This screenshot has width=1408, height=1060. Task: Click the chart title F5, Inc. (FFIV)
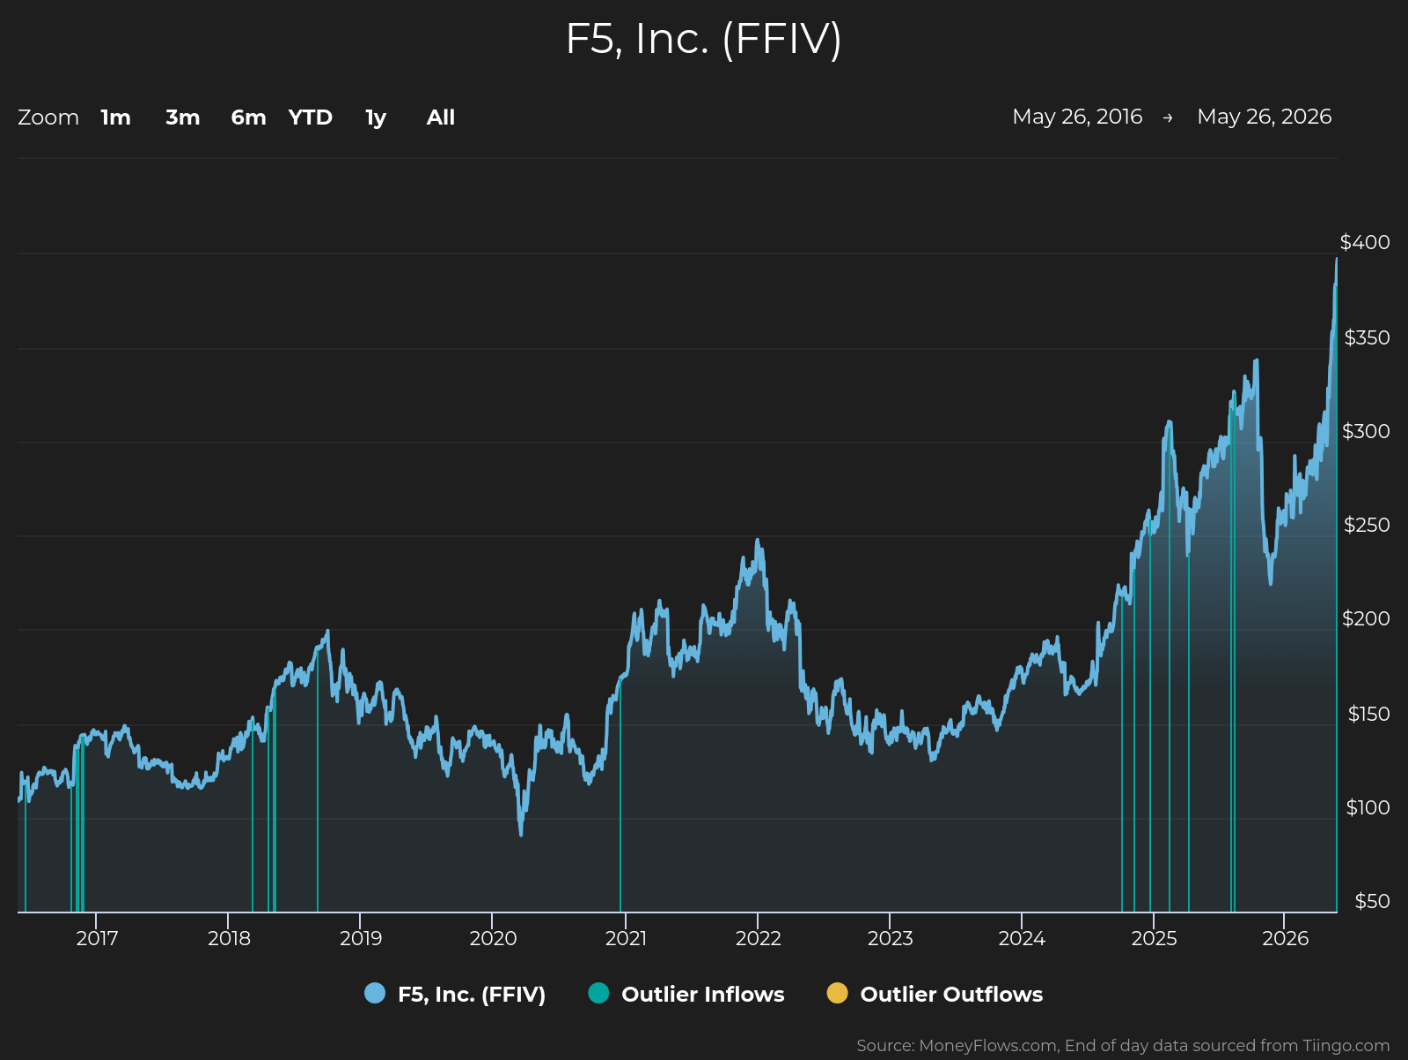click(704, 39)
